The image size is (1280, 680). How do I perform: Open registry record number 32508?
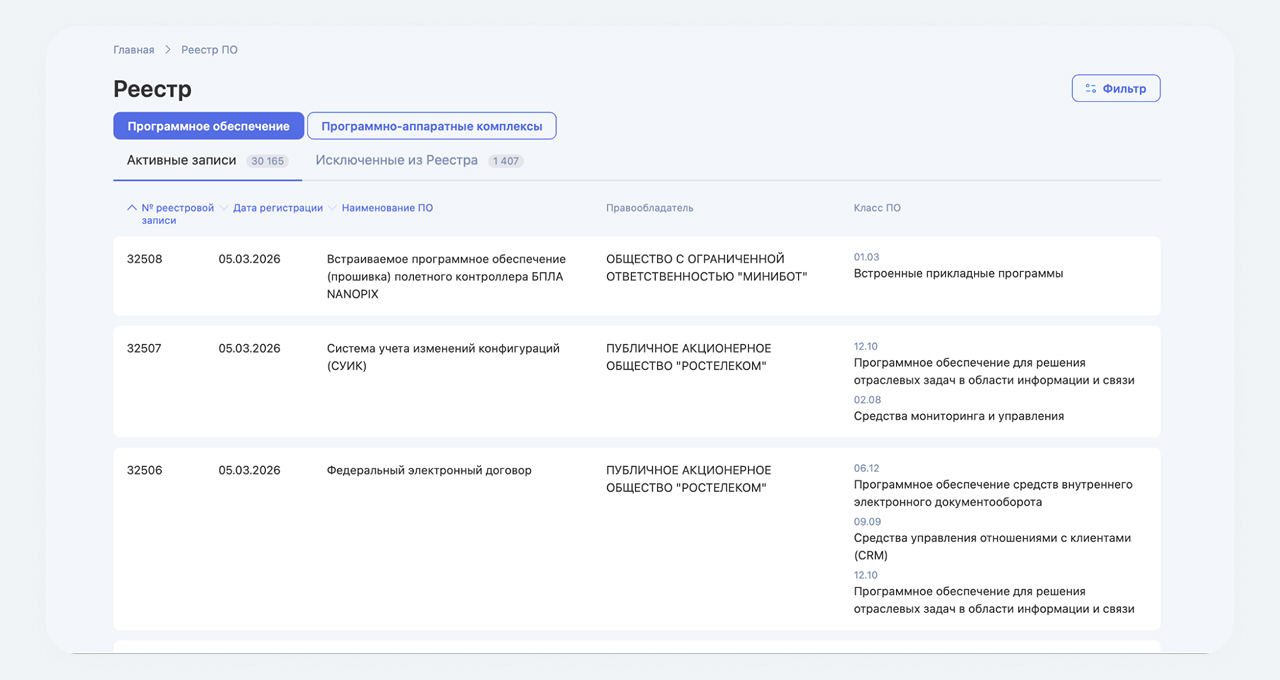[144, 259]
